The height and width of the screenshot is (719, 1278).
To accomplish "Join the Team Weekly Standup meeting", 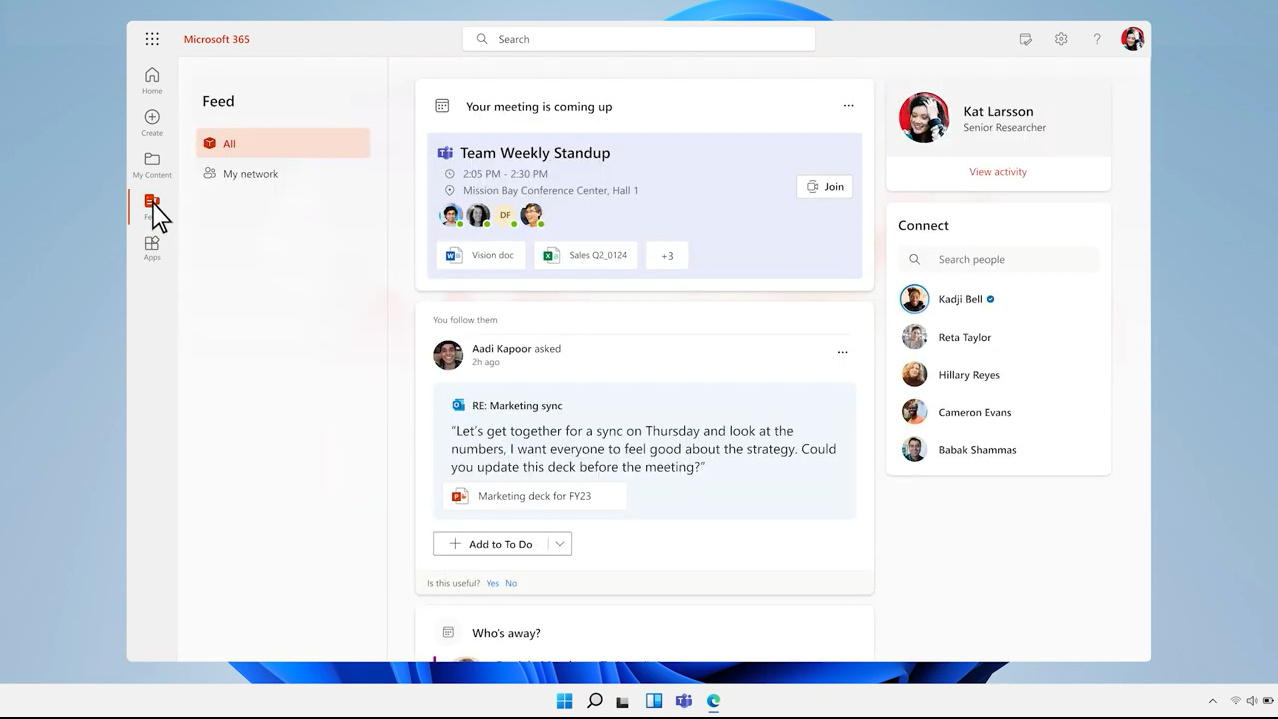I will click(x=825, y=186).
